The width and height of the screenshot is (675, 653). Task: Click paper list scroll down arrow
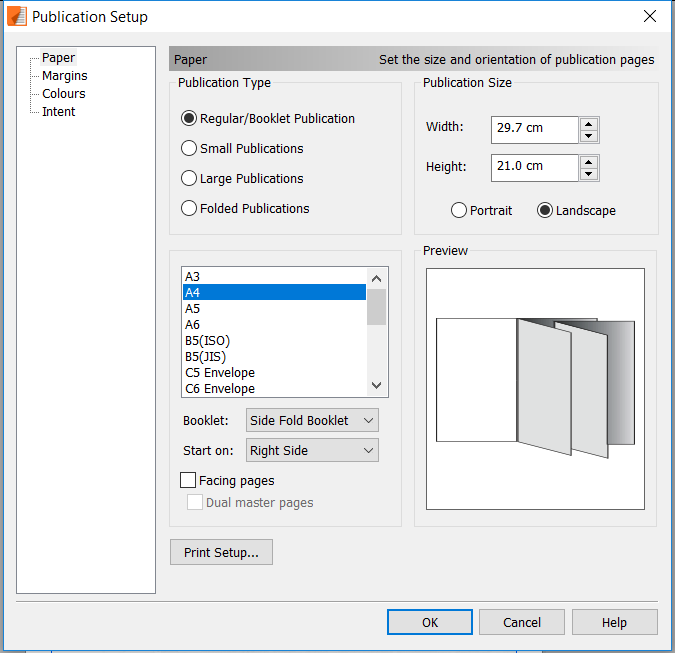tap(376, 385)
